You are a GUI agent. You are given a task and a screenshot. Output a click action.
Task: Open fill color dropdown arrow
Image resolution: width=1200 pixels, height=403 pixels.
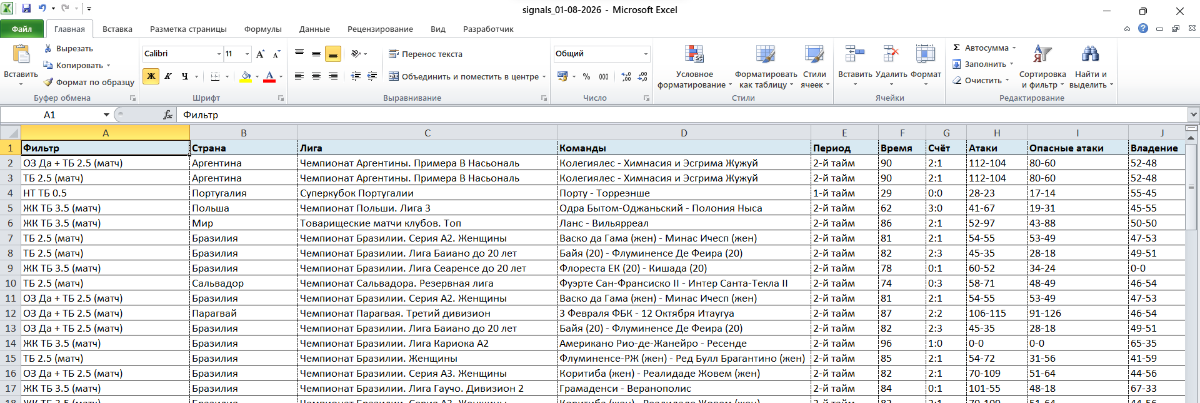pyautogui.click(x=256, y=76)
